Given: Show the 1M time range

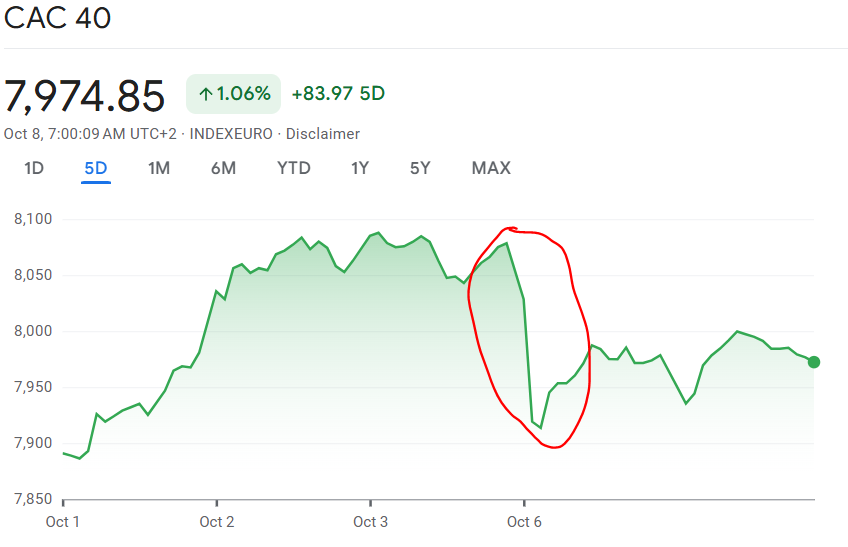Looking at the screenshot, I should (159, 168).
